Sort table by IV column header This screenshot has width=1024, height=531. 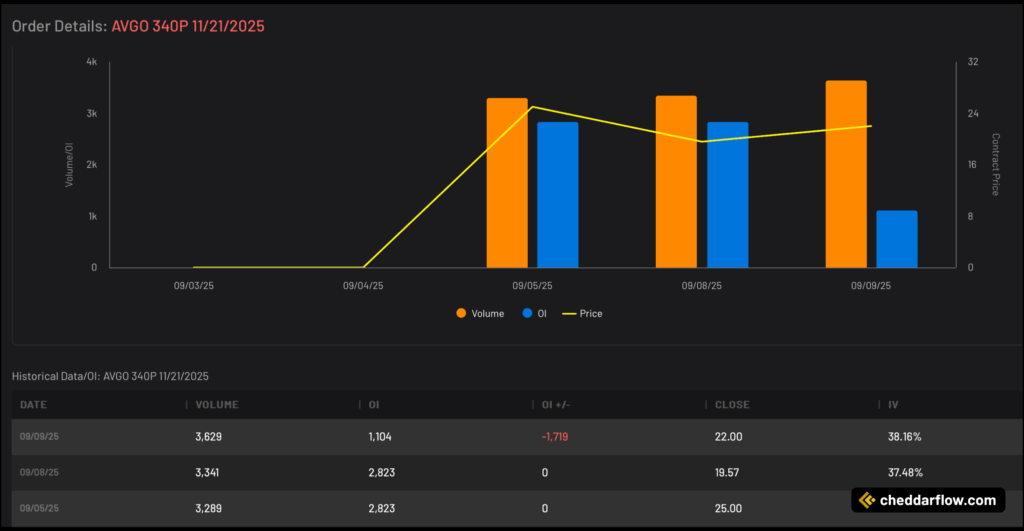pyautogui.click(x=893, y=405)
